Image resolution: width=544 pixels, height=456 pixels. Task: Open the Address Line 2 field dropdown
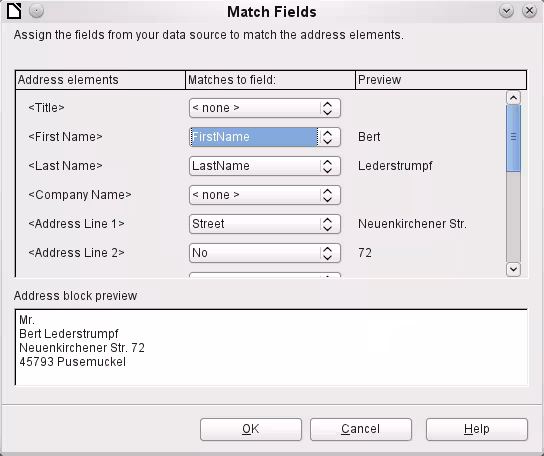tap(265, 253)
